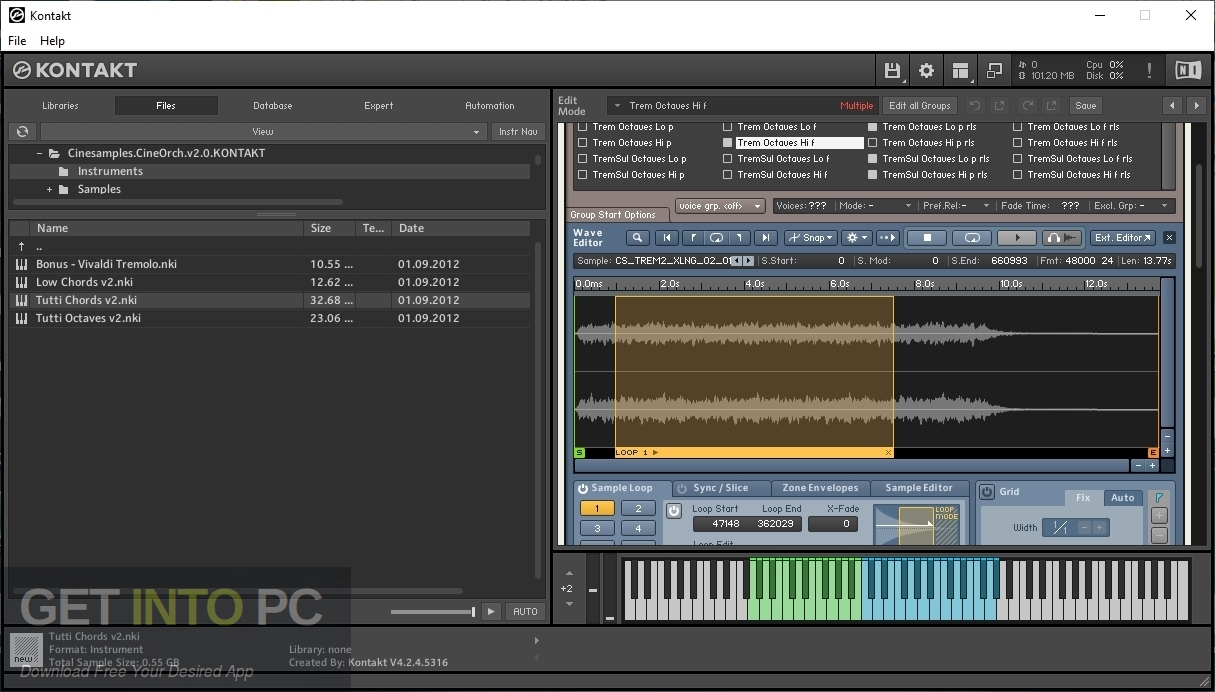Screen dimensions: 1215x692
Task: Click the save instrument disk icon
Action: click(892, 70)
